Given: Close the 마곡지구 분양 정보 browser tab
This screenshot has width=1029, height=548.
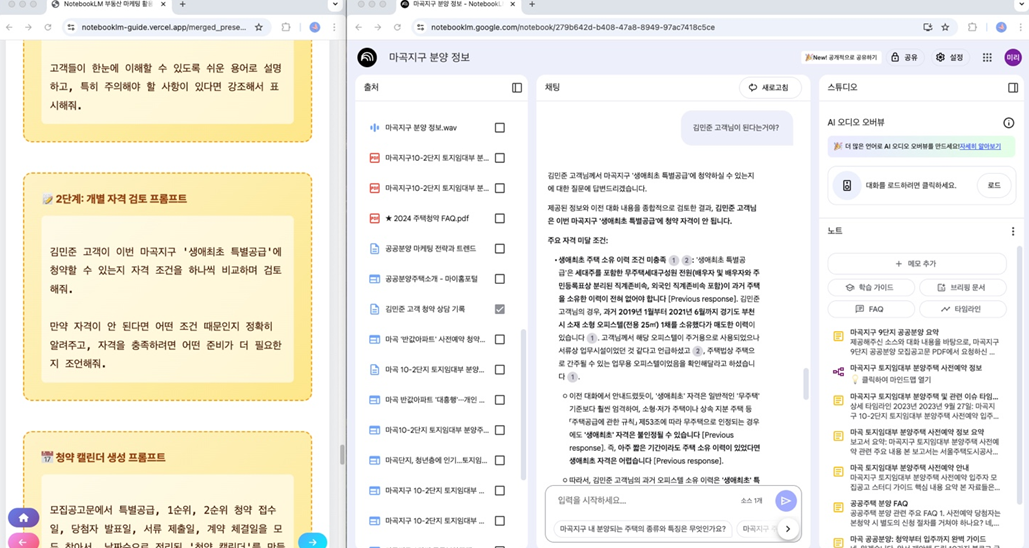Looking at the screenshot, I should 512,4.
